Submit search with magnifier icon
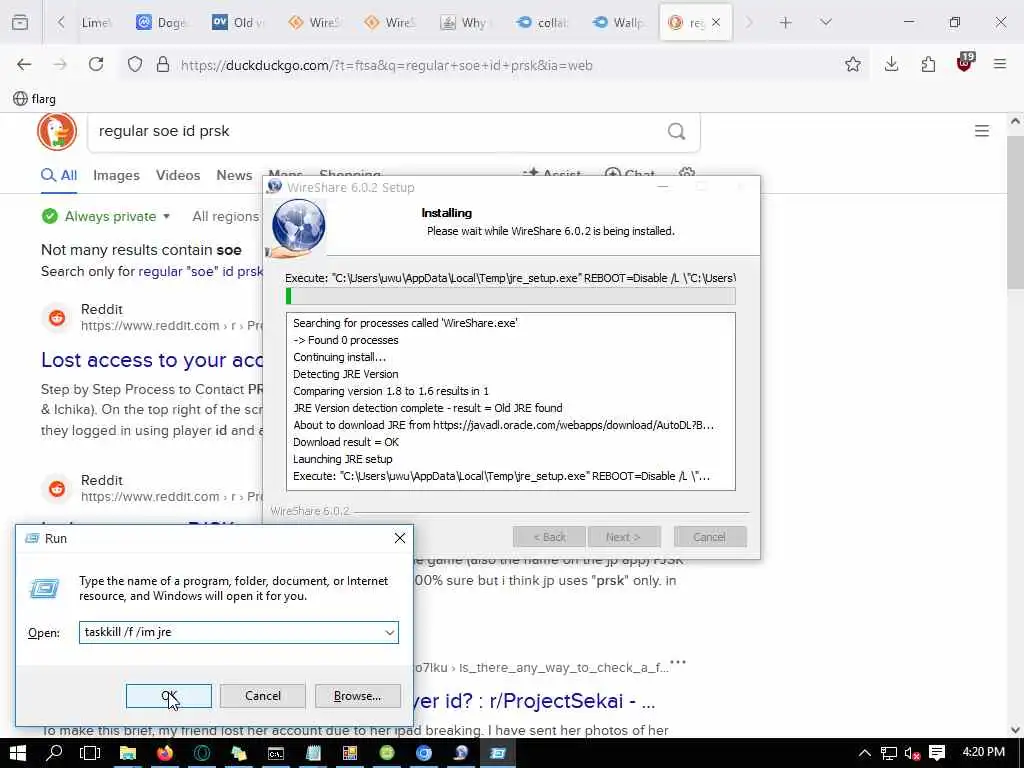Viewport: 1024px width, 768px height. tap(677, 131)
